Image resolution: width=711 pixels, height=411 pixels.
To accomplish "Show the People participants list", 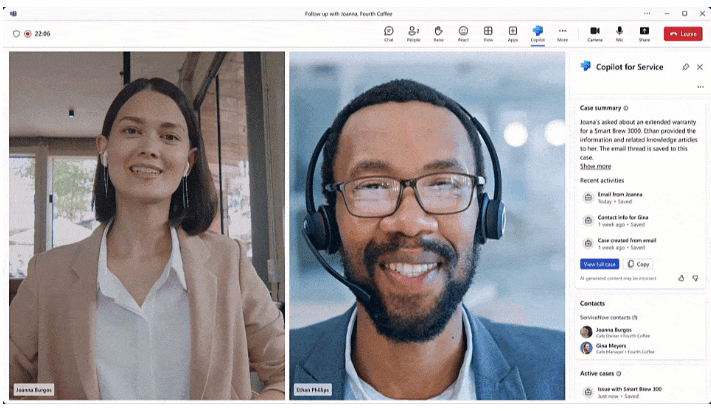I will click(413, 33).
